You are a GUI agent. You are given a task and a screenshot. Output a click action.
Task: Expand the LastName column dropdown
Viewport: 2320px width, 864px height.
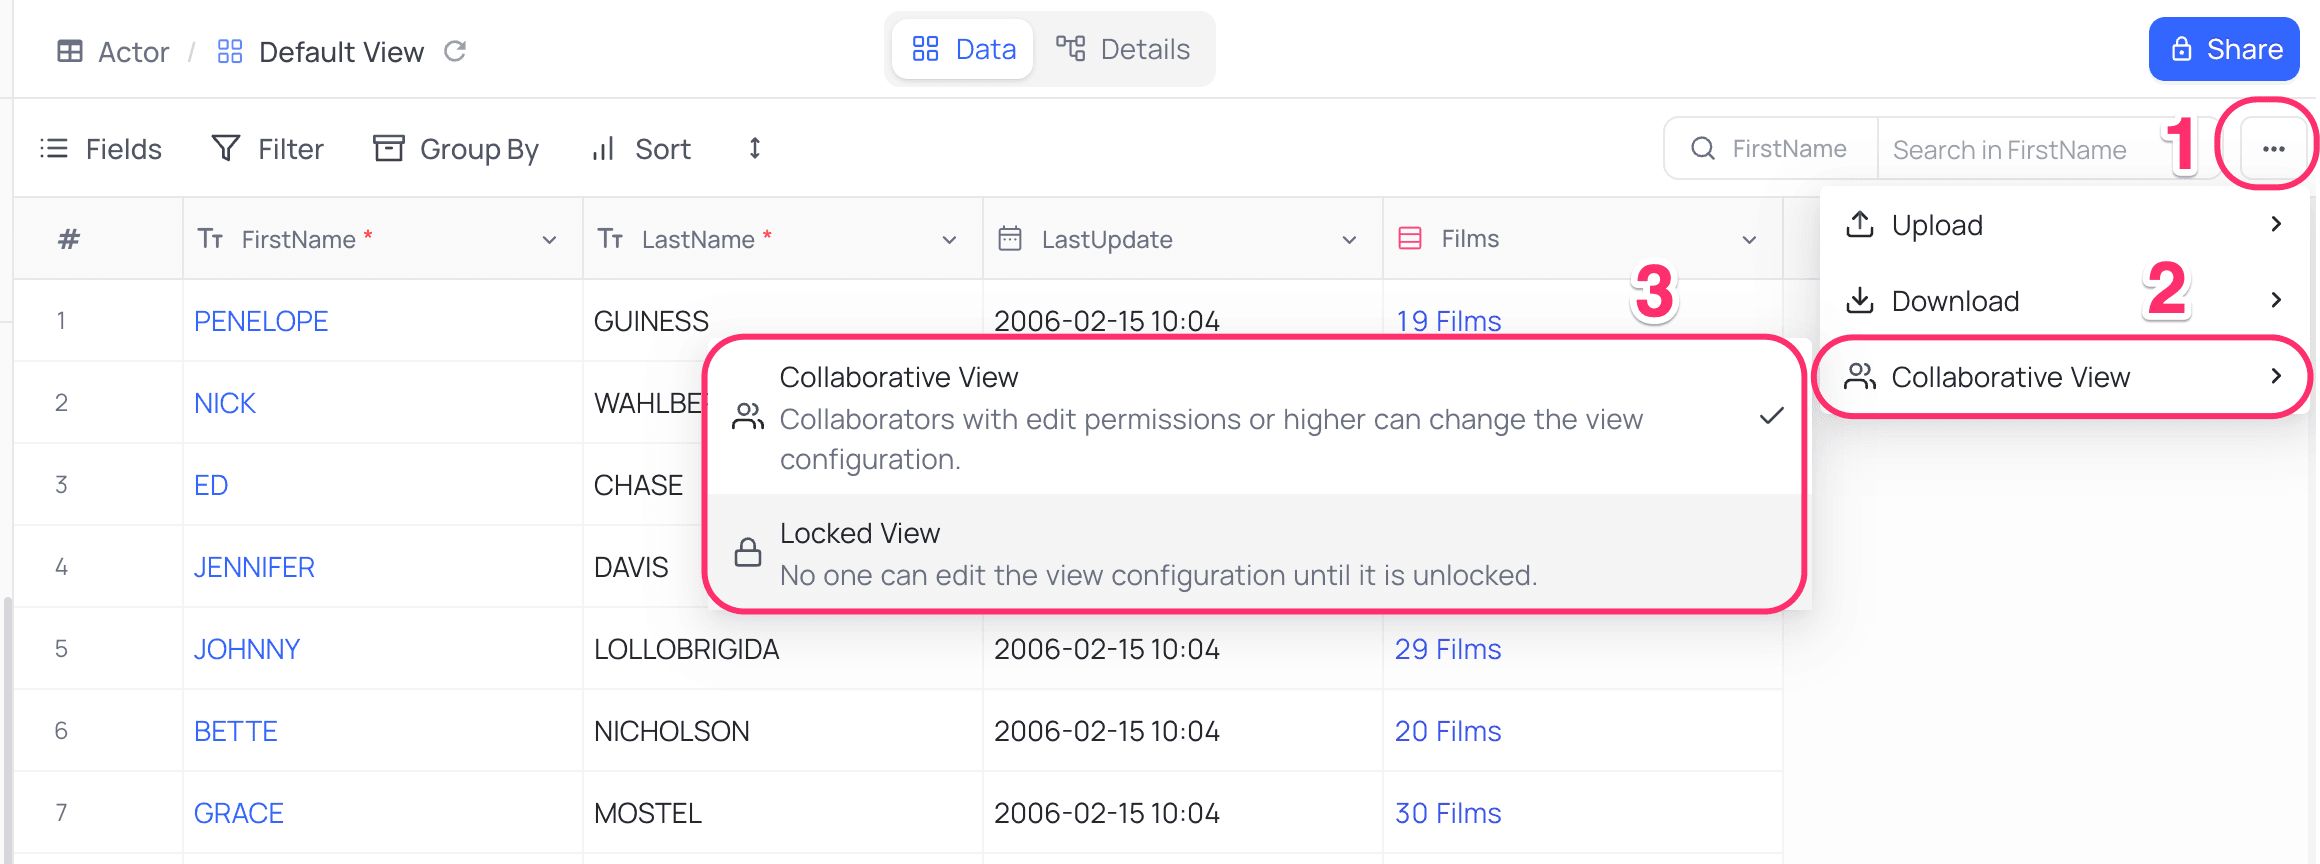point(949,240)
